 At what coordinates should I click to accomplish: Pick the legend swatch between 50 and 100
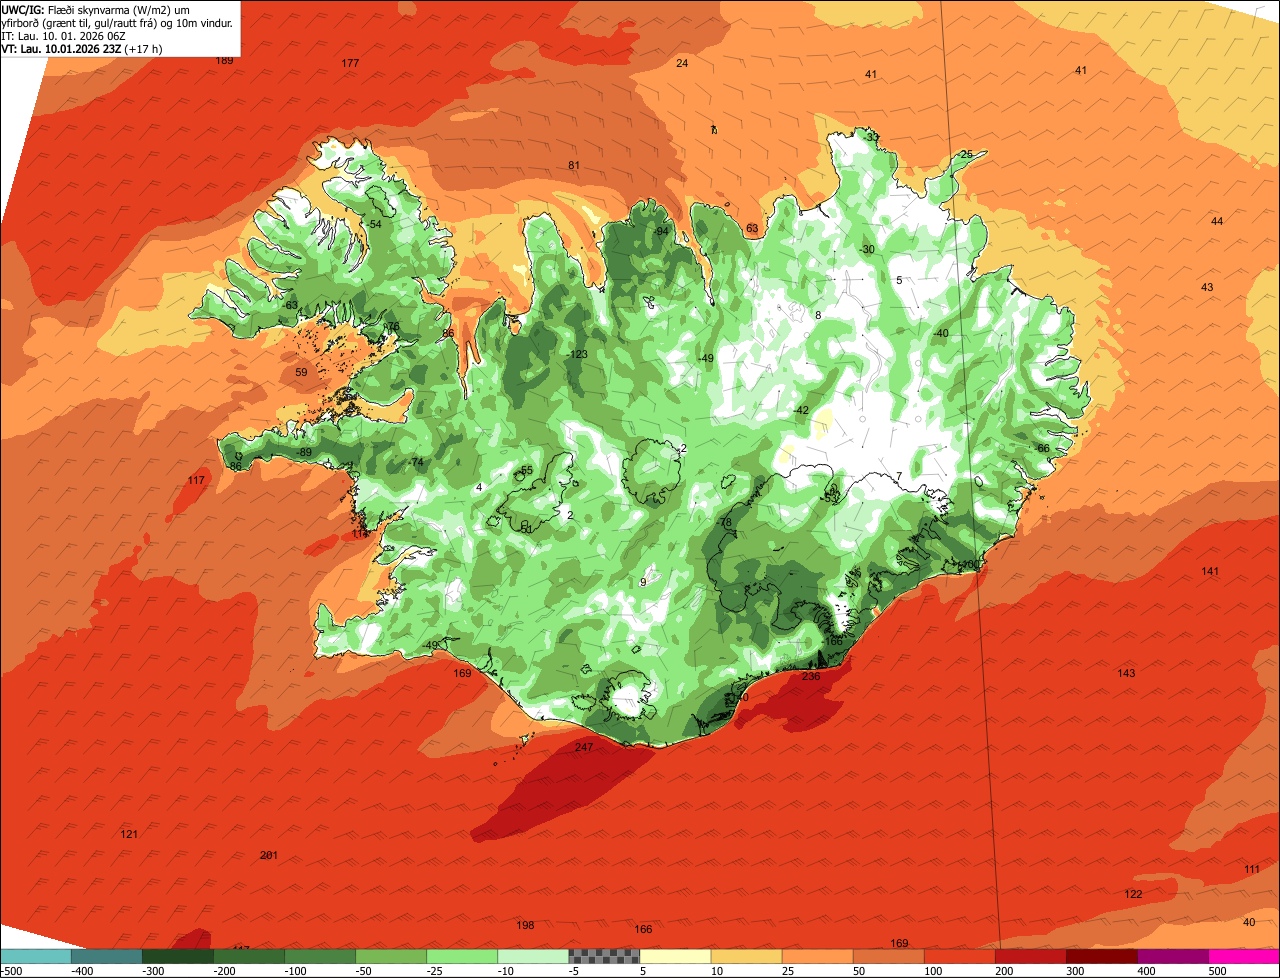(x=888, y=956)
